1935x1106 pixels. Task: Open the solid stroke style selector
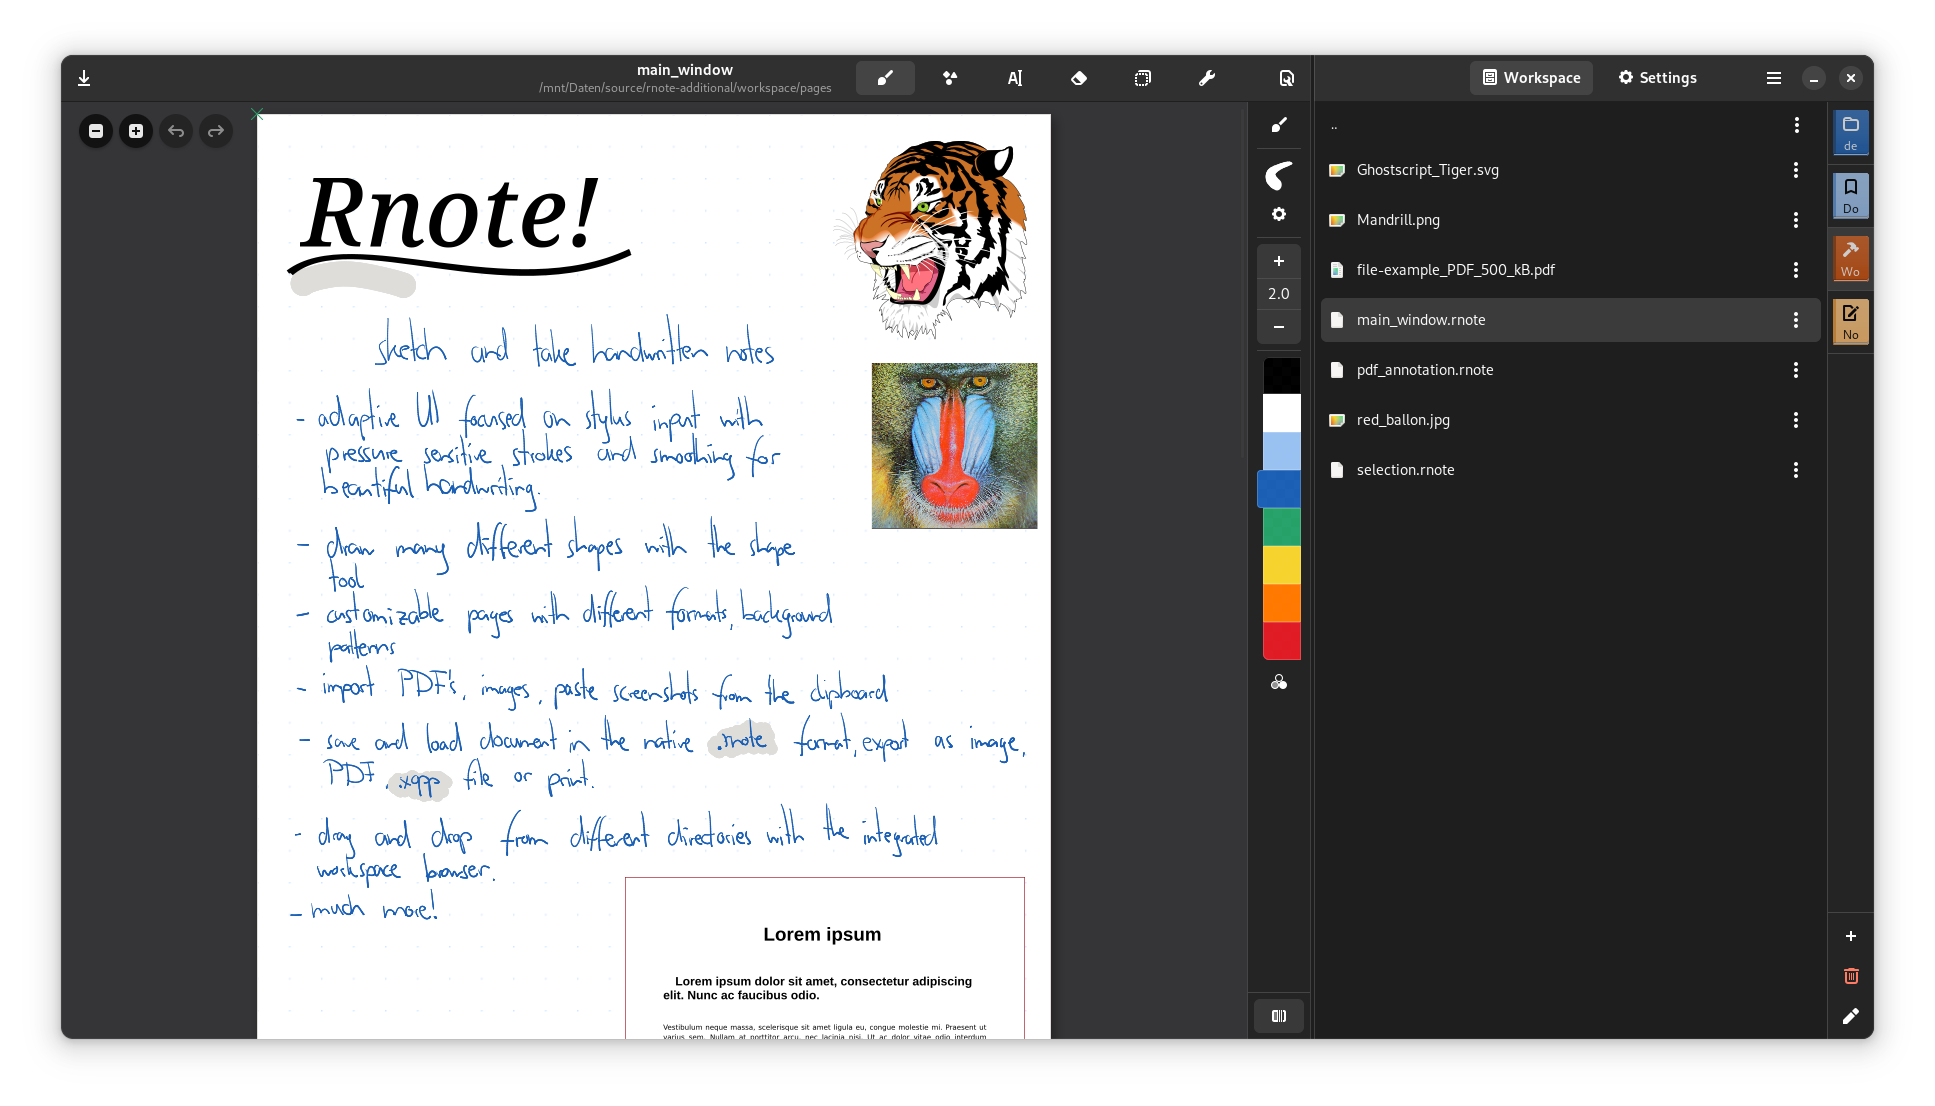point(1279,176)
